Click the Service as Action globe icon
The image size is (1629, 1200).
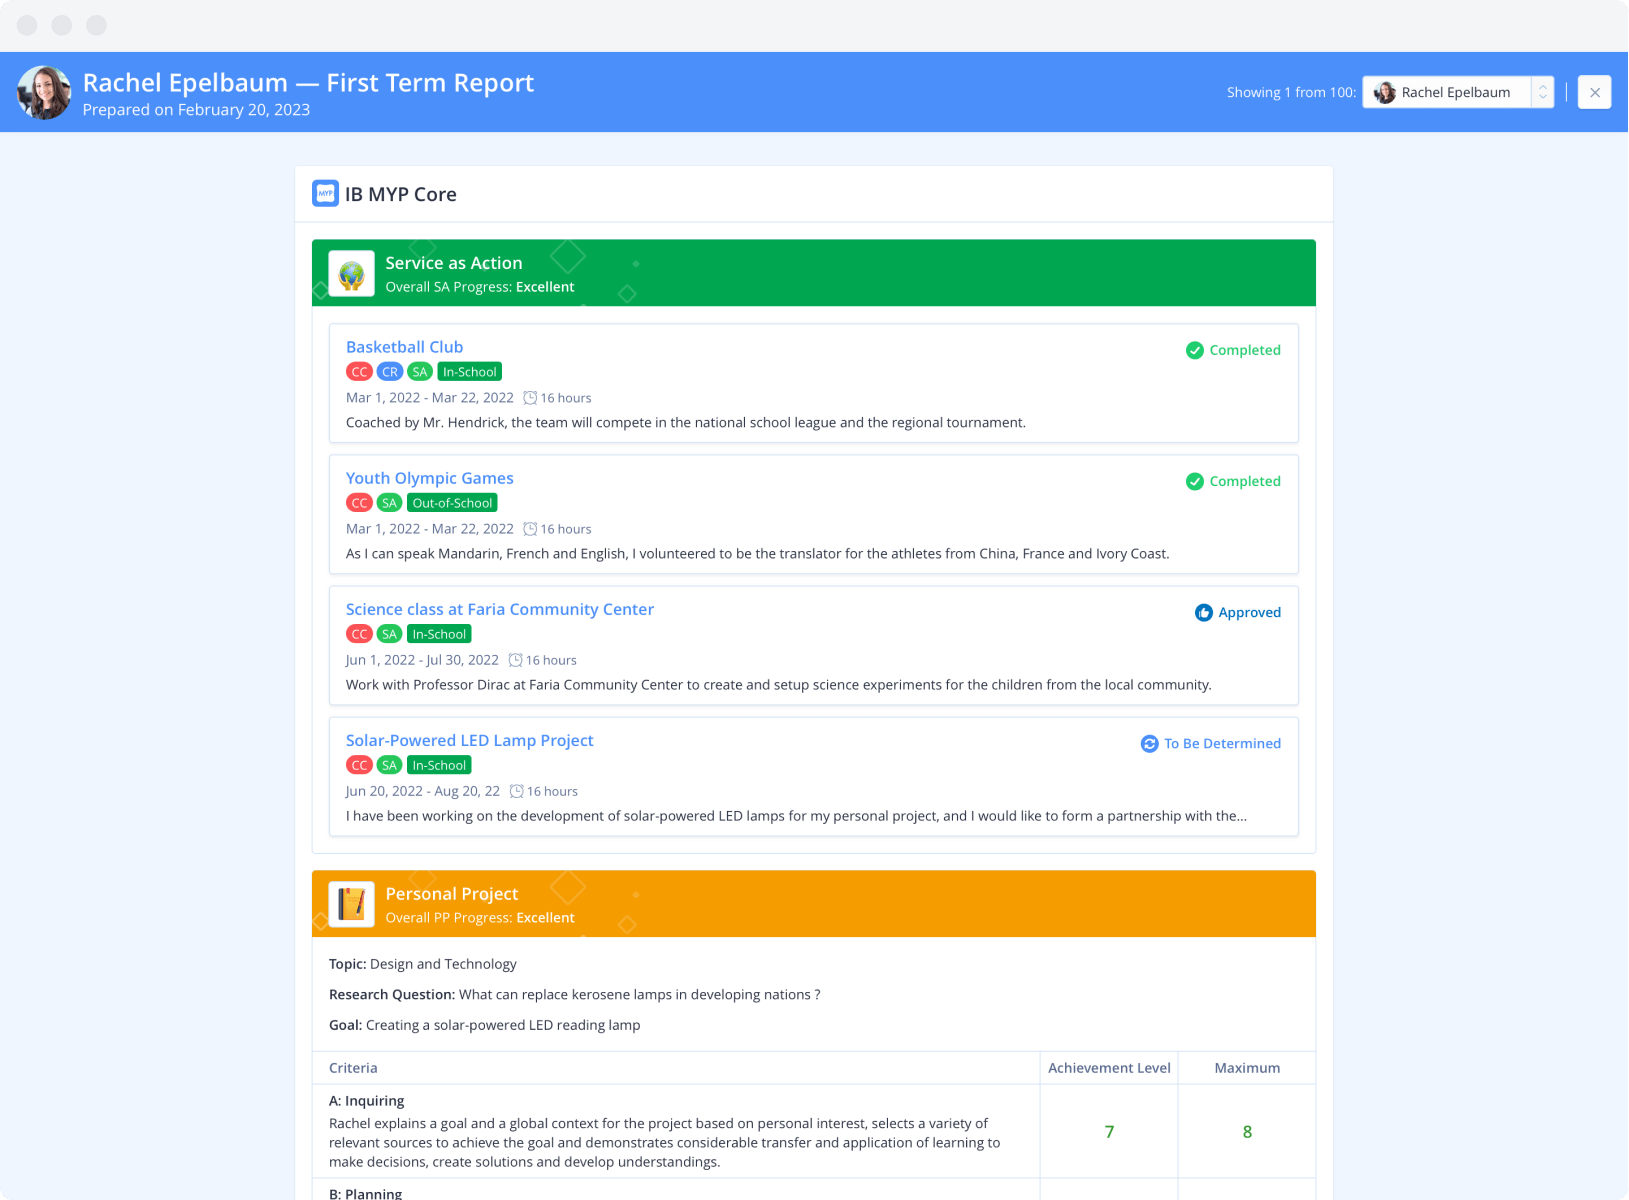tap(351, 274)
